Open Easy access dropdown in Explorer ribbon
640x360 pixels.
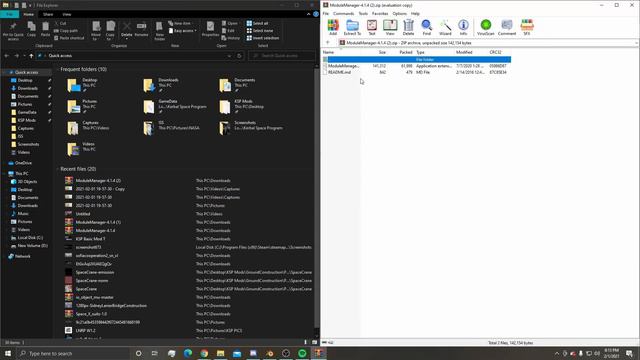pos(183,31)
